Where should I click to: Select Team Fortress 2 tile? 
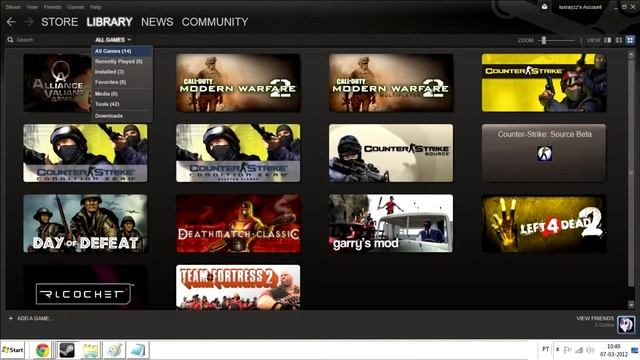point(238,287)
